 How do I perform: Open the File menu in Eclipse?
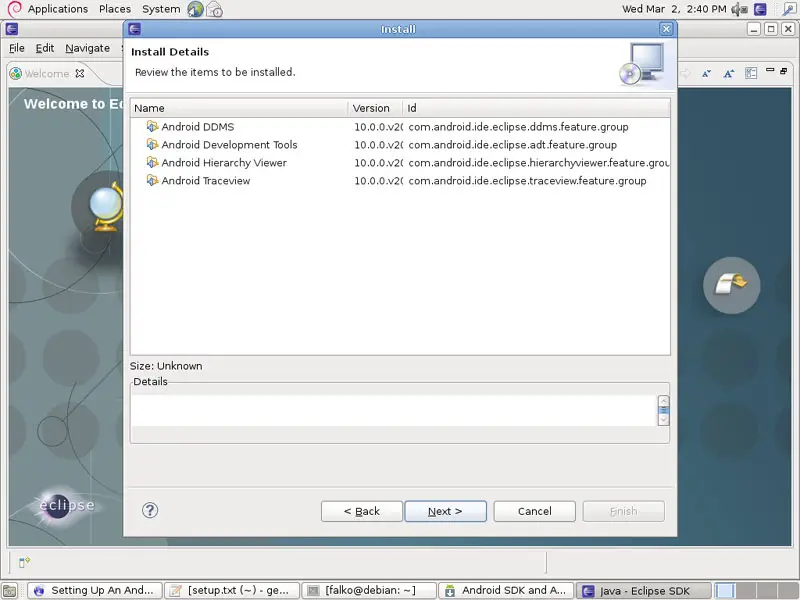pos(17,48)
